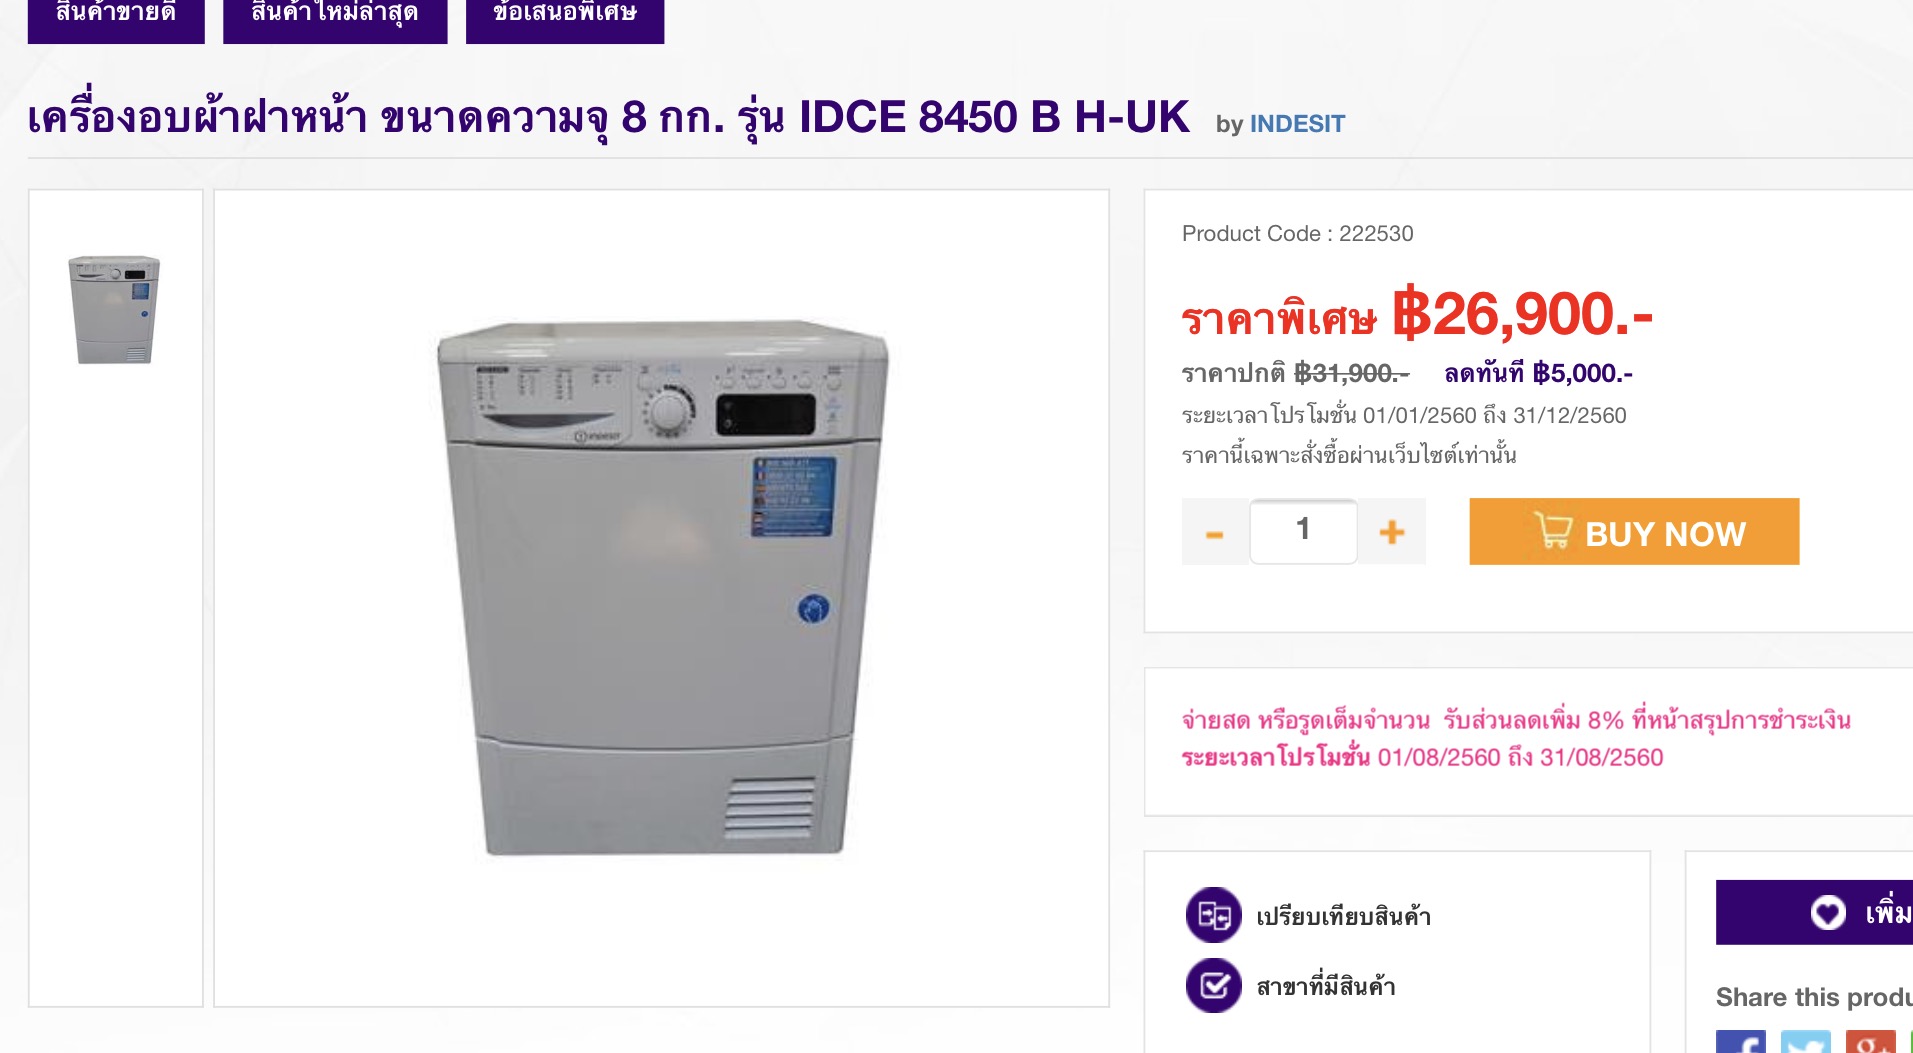This screenshot has width=1913, height=1053.
Task: Click the BUY NOW button
Action: point(1634,532)
